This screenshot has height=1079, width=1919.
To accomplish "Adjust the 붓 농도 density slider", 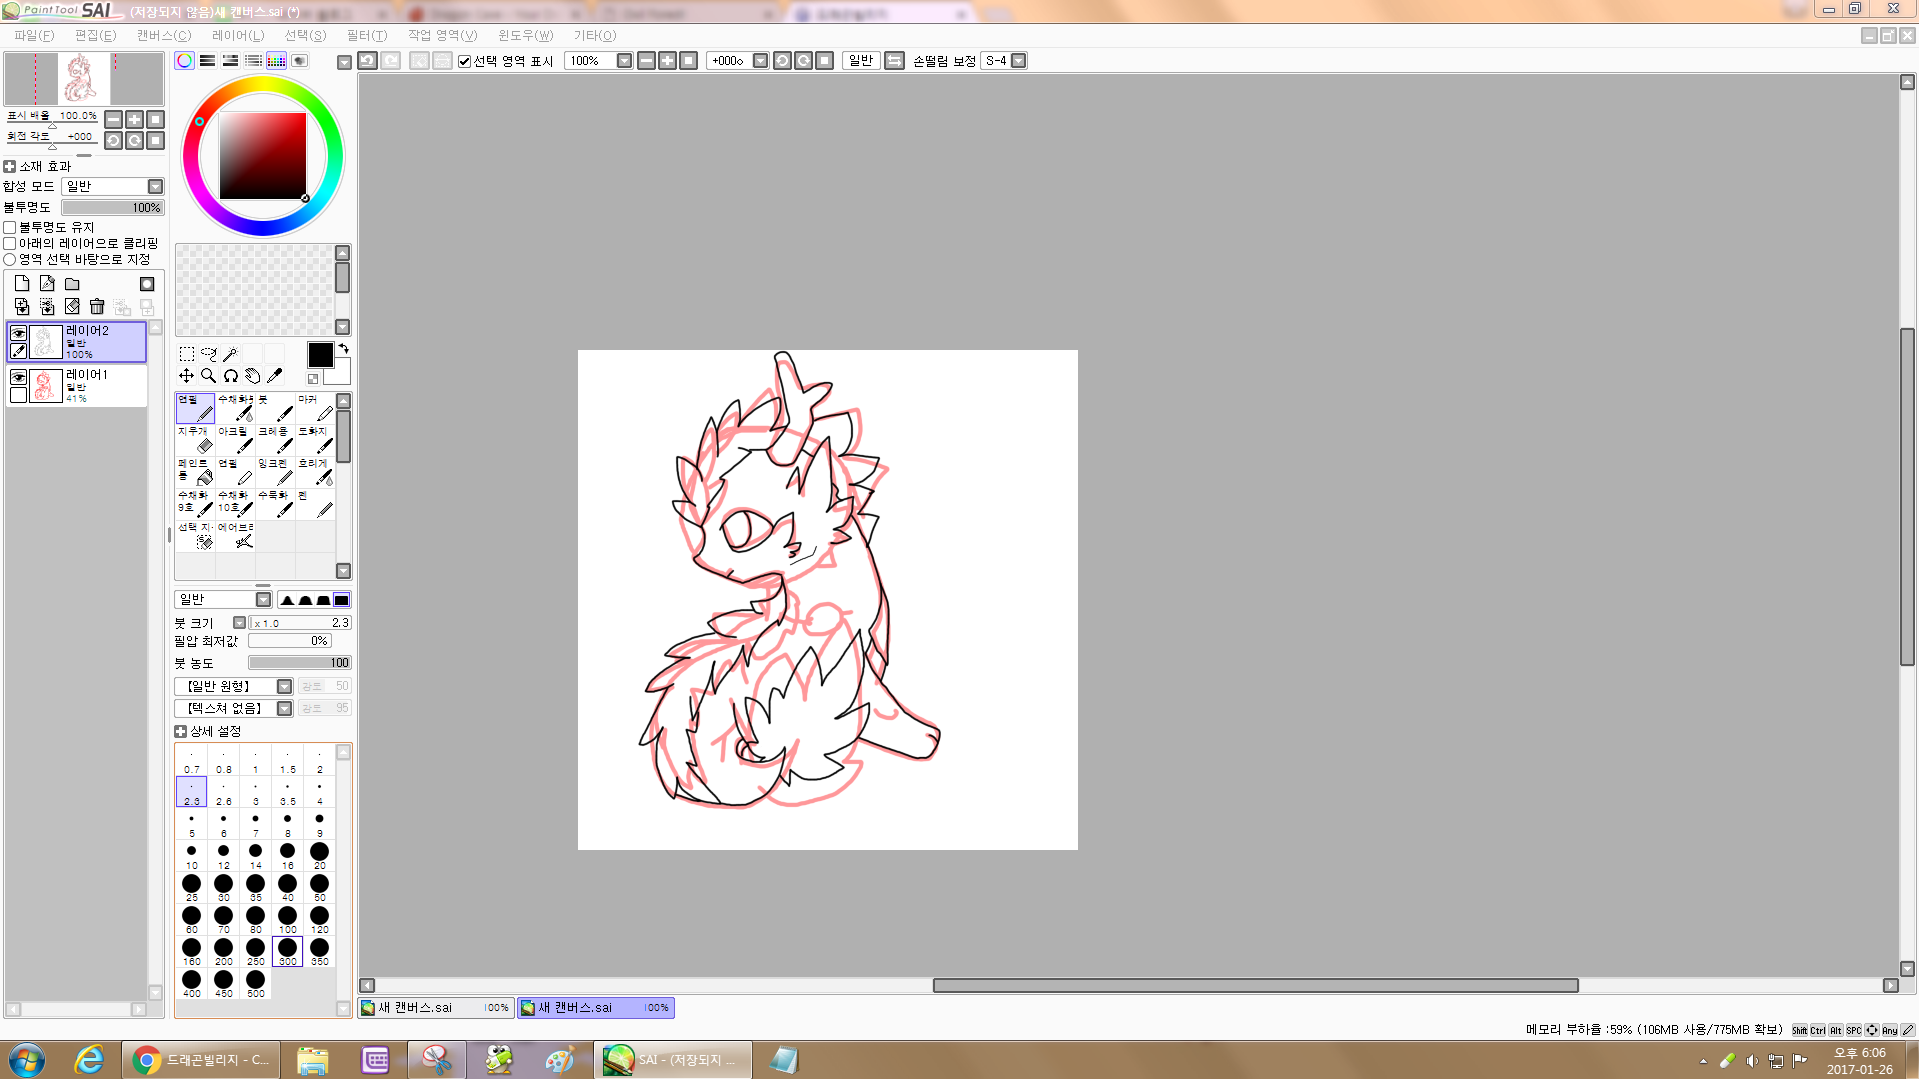I will [x=300, y=663].
